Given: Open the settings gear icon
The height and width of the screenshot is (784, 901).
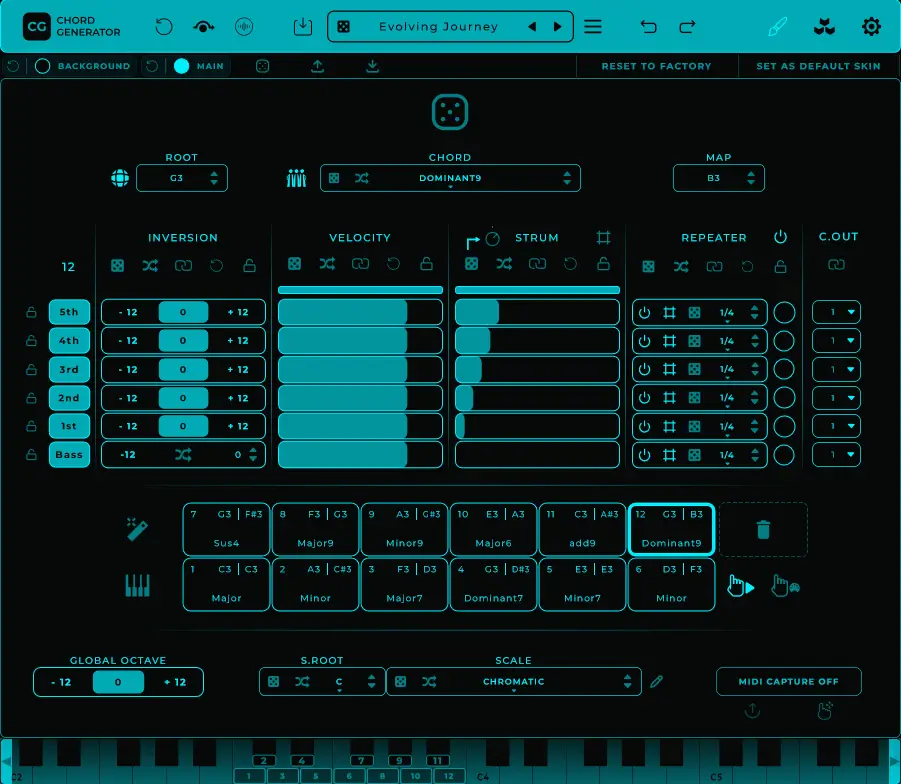Looking at the screenshot, I should click(871, 27).
